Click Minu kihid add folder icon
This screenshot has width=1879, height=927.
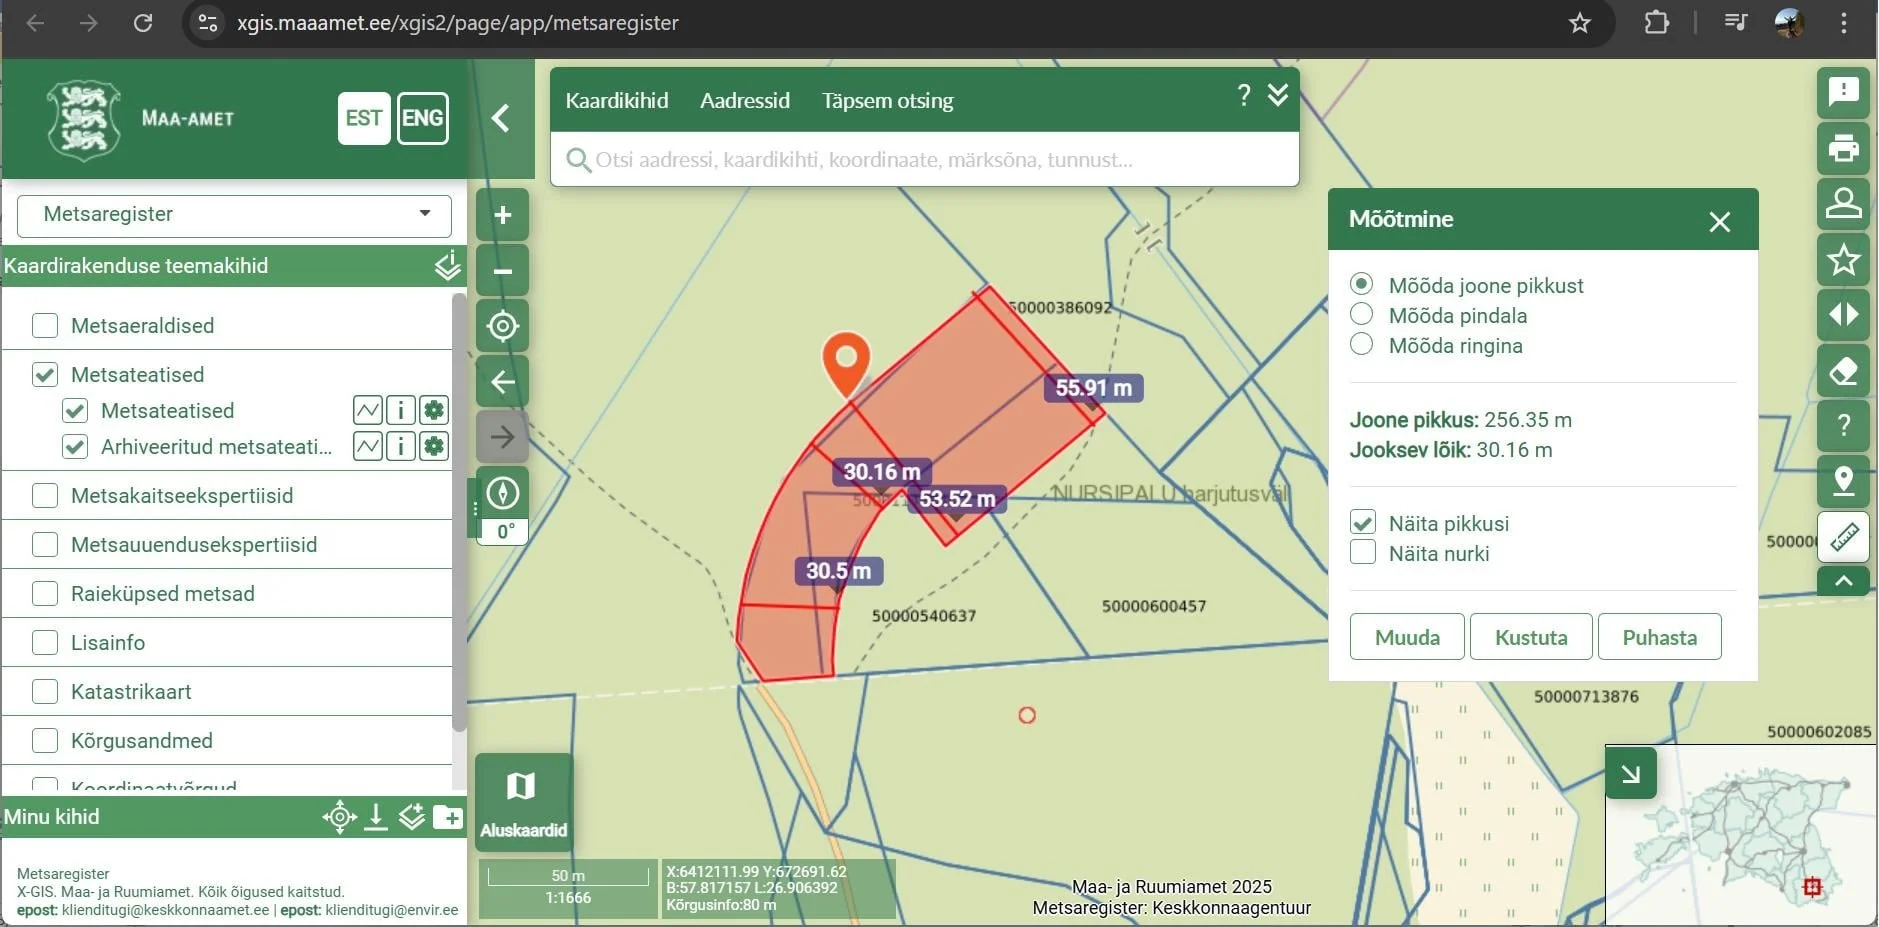[448, 817]
